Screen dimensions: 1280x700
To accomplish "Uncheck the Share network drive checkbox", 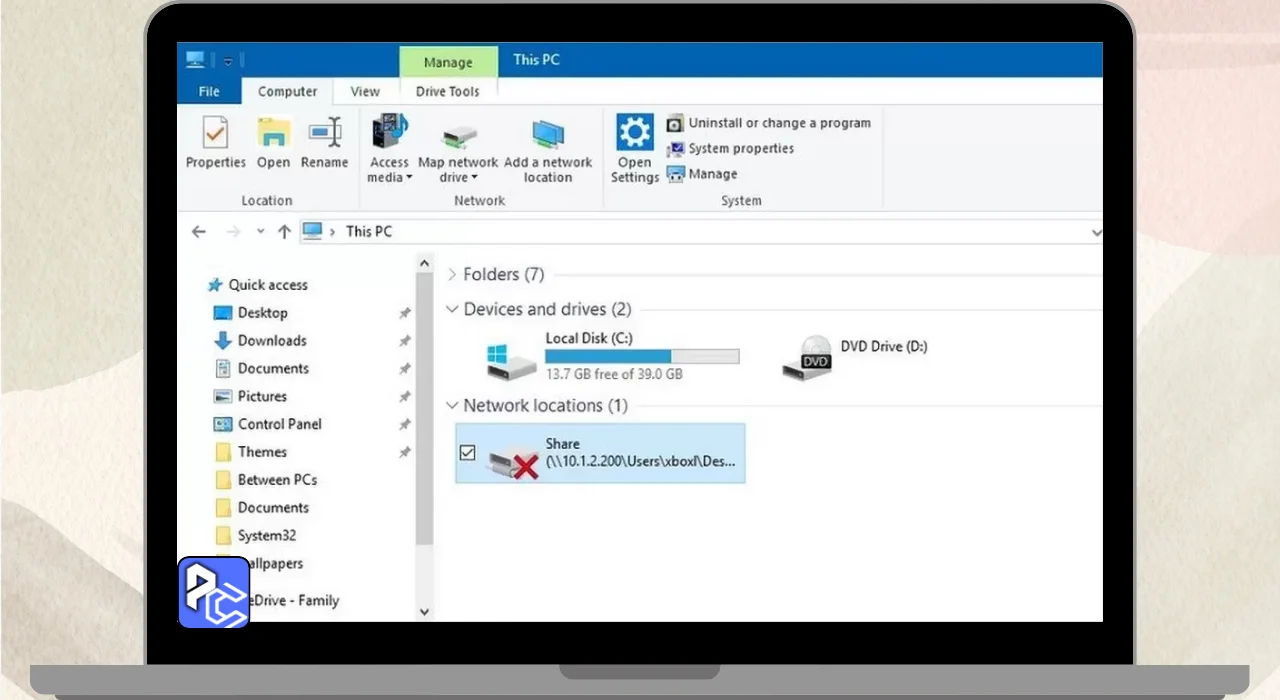I will pos(467,453).
